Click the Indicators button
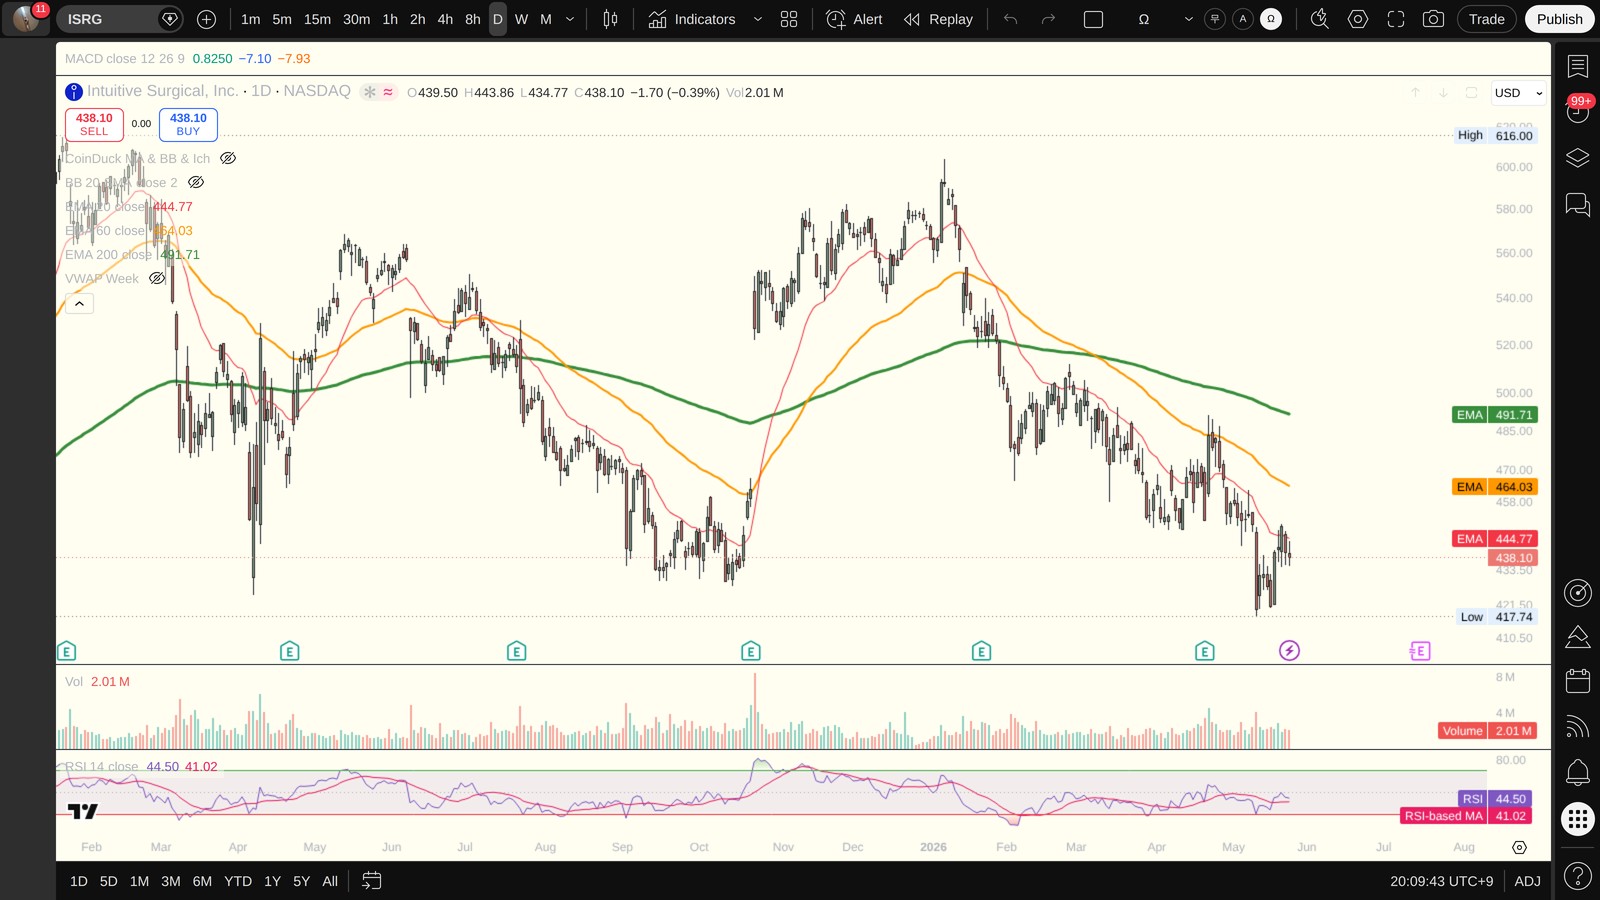 [692, 19]
